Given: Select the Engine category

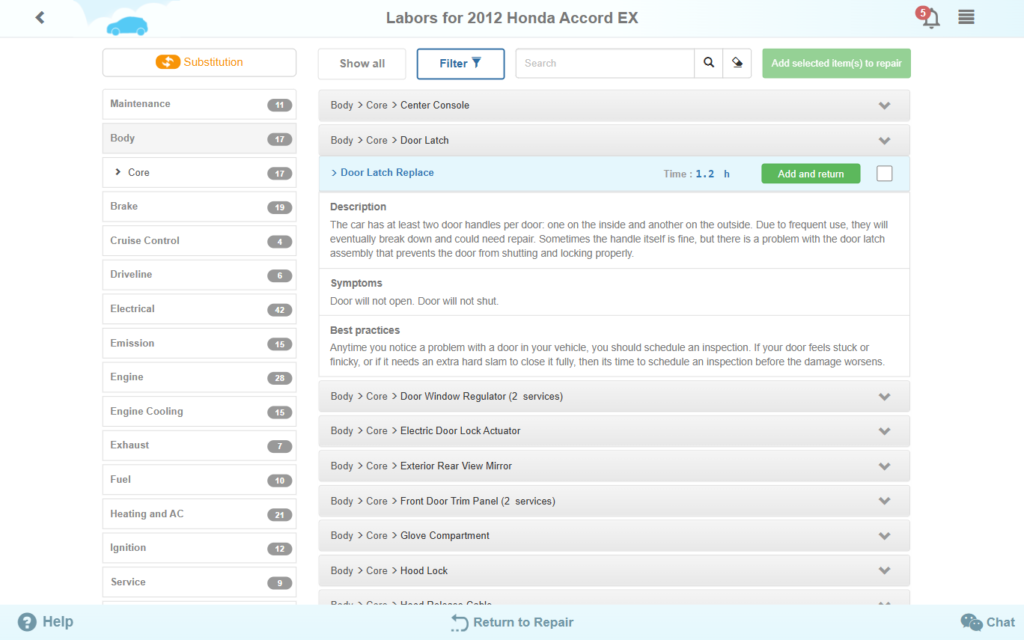Looking at the screenshot, I should pyautogui.click(x=199, y=377).
